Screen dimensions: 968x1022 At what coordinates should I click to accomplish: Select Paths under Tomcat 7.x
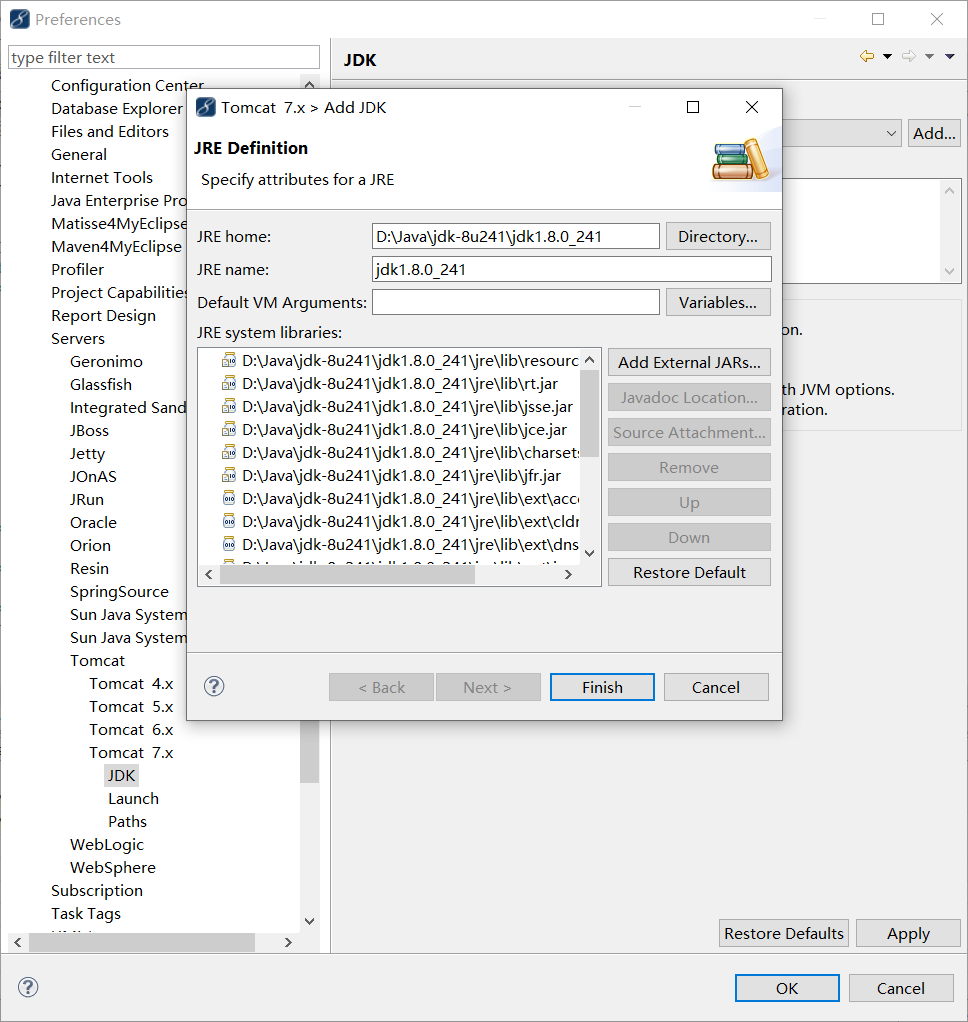click(127, 821)
